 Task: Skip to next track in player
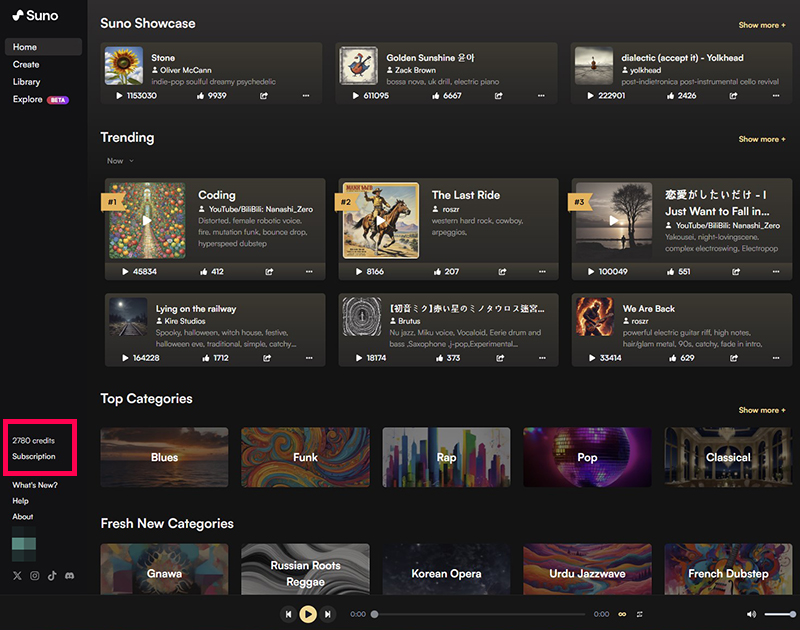point(328,614)
